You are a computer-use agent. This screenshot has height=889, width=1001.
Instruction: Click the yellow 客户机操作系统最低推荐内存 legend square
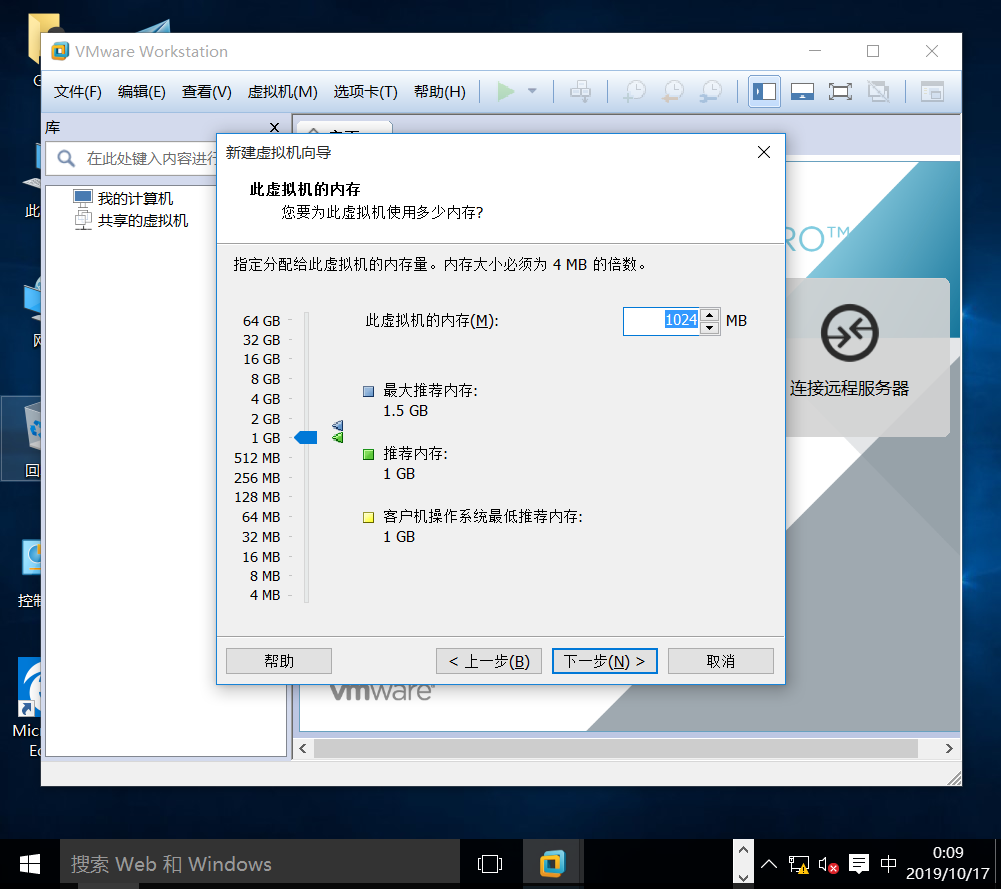(x=368, y=518)
